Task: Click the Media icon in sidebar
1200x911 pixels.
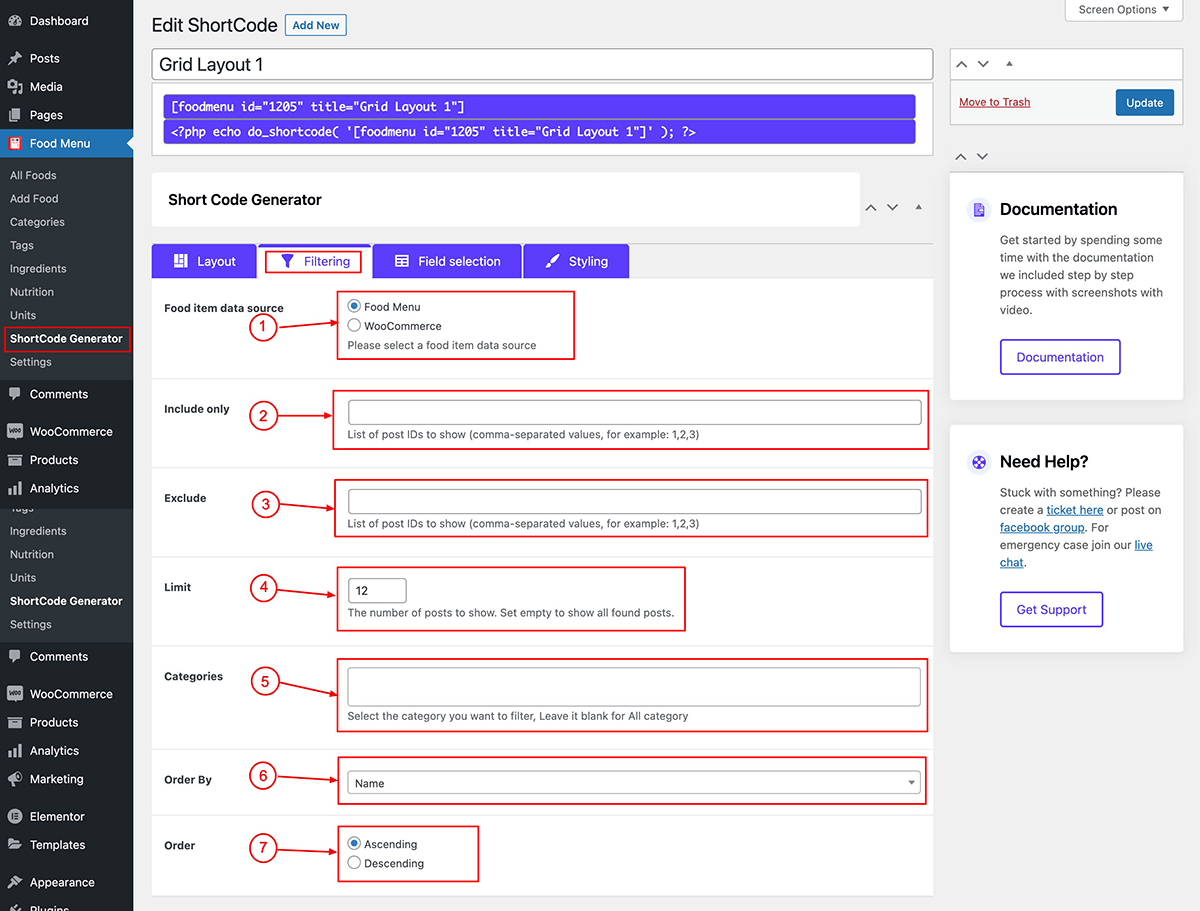Action: 15,87
